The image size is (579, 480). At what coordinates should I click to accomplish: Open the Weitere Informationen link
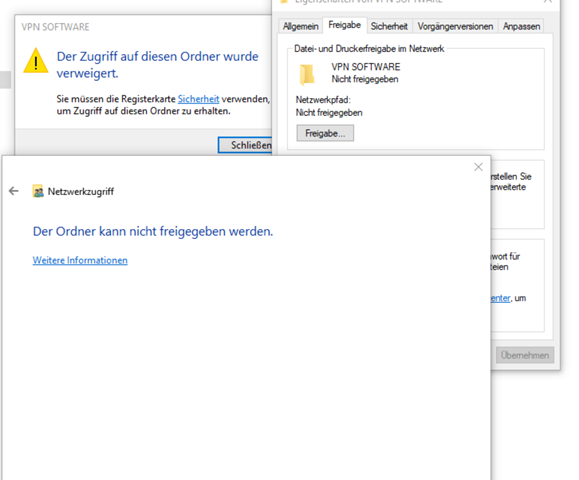click(80, 260)
